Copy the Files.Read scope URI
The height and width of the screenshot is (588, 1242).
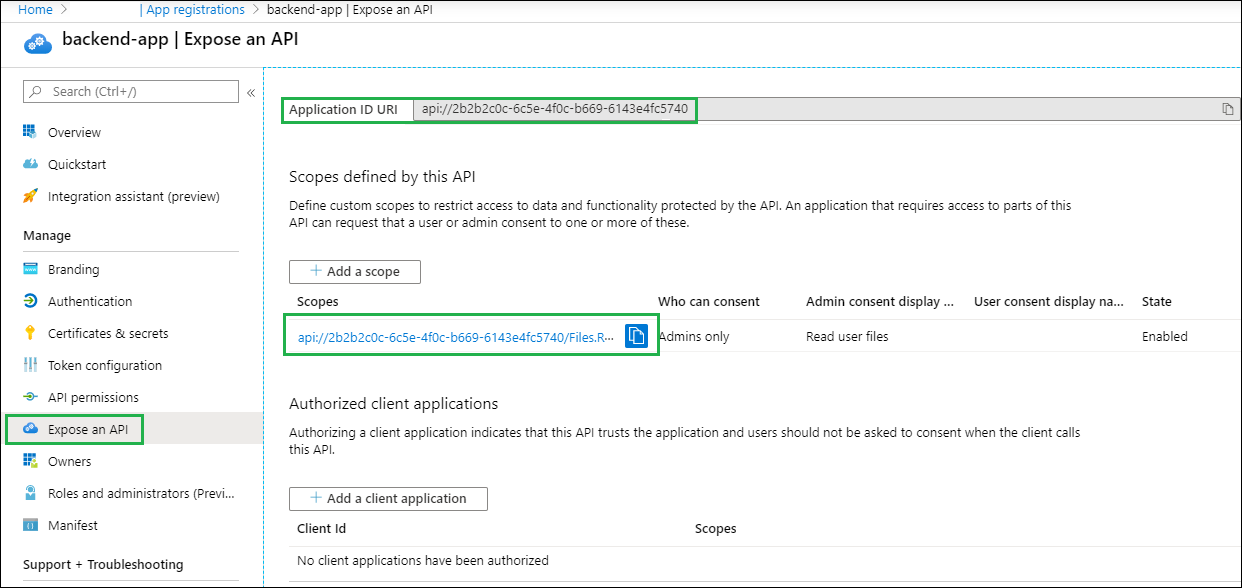pyautogui.click(x=637, y=335)
